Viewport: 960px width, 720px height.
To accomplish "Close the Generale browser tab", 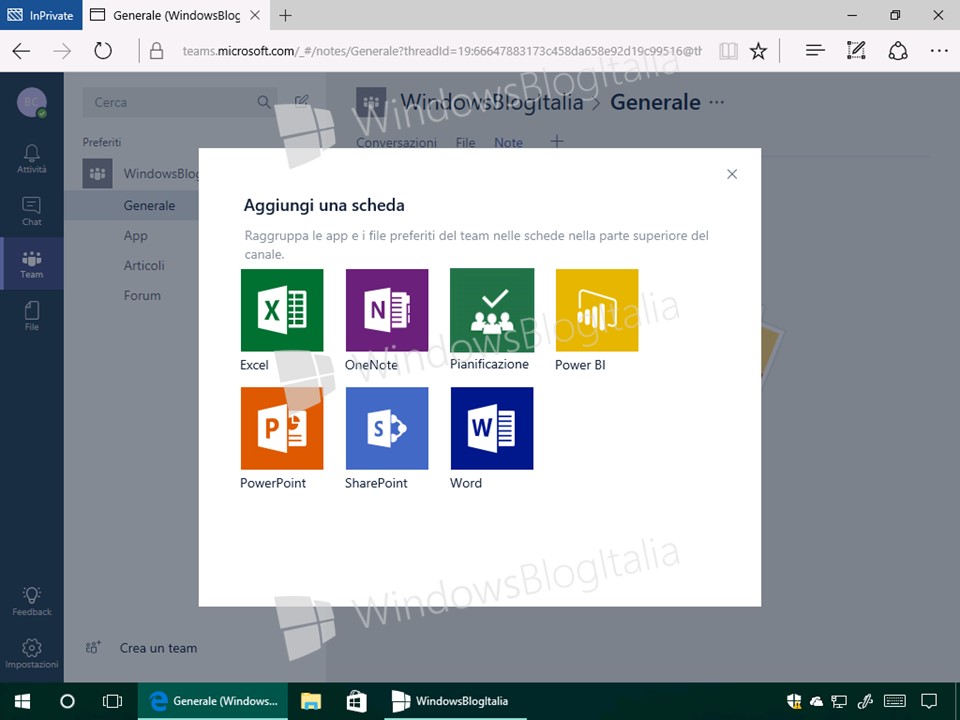I will pyautogui.click(x=255, y=15).
